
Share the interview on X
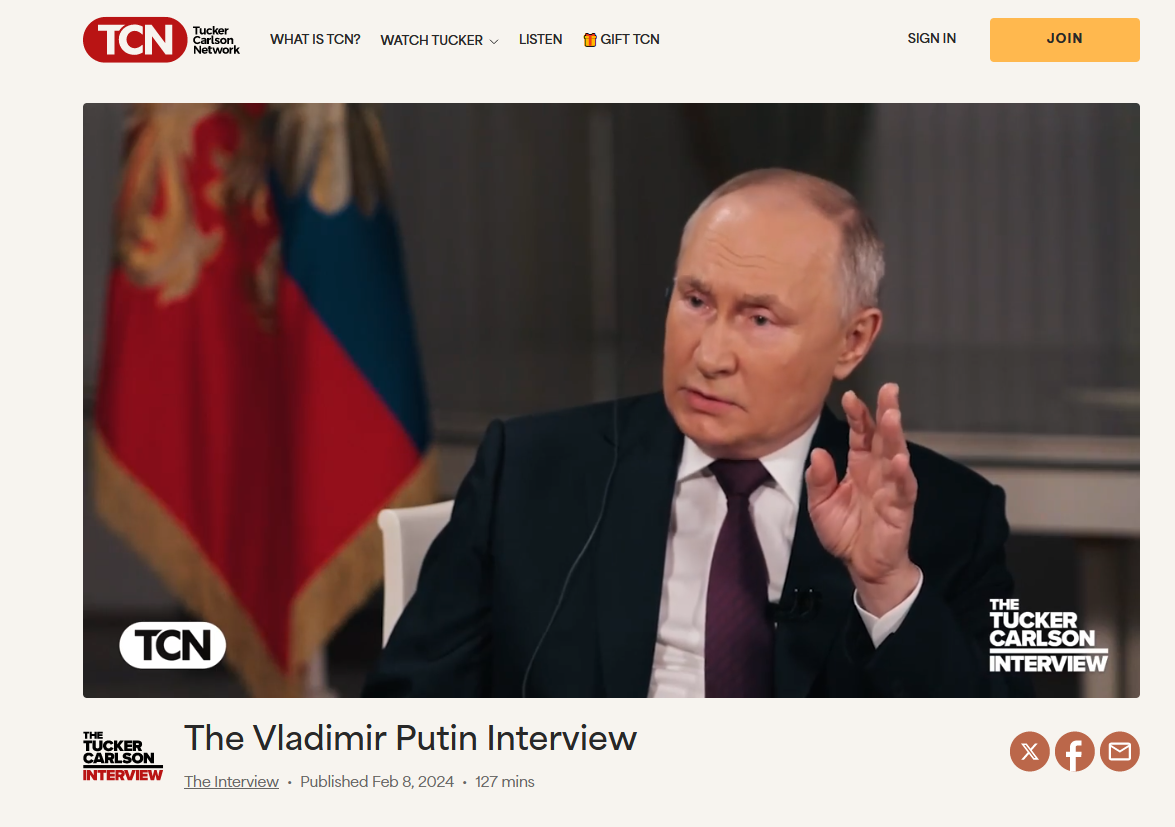tap(1030, 751)
